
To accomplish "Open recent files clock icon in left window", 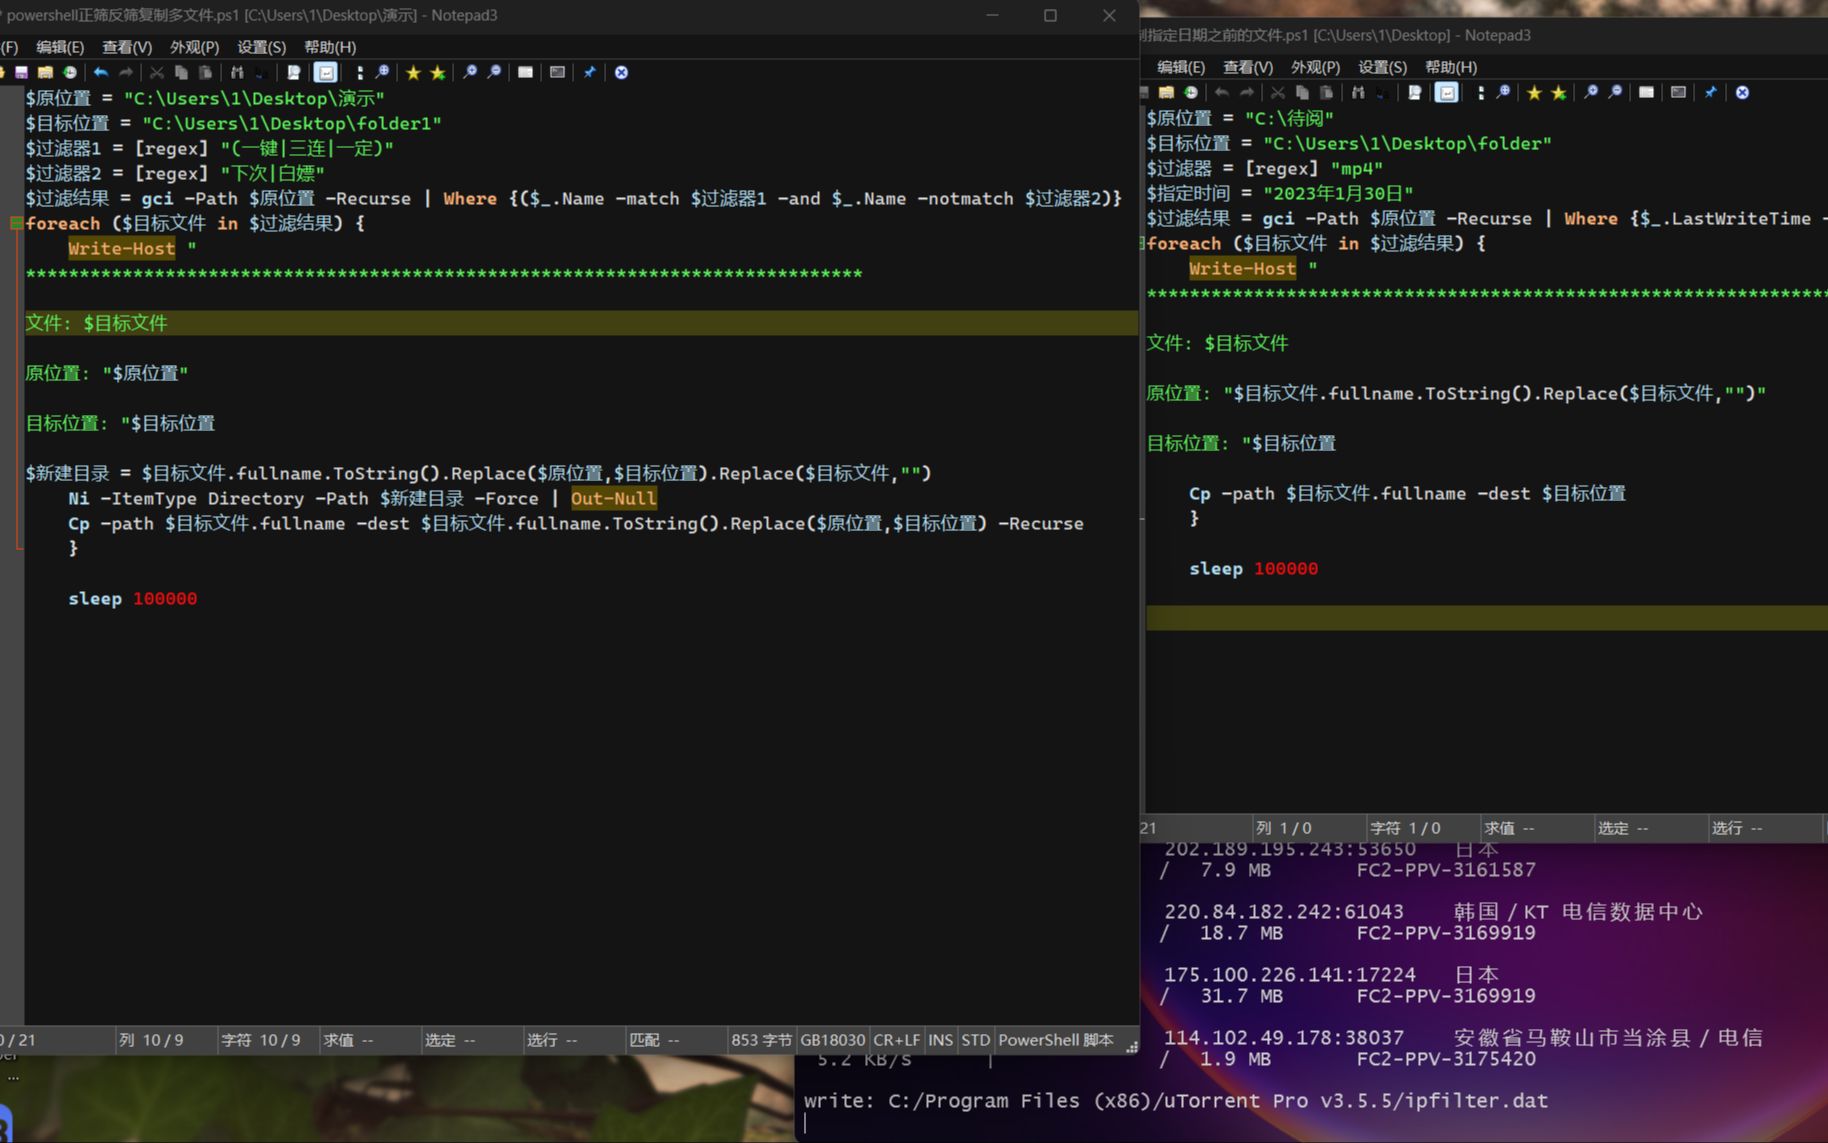I will [69, 72].
